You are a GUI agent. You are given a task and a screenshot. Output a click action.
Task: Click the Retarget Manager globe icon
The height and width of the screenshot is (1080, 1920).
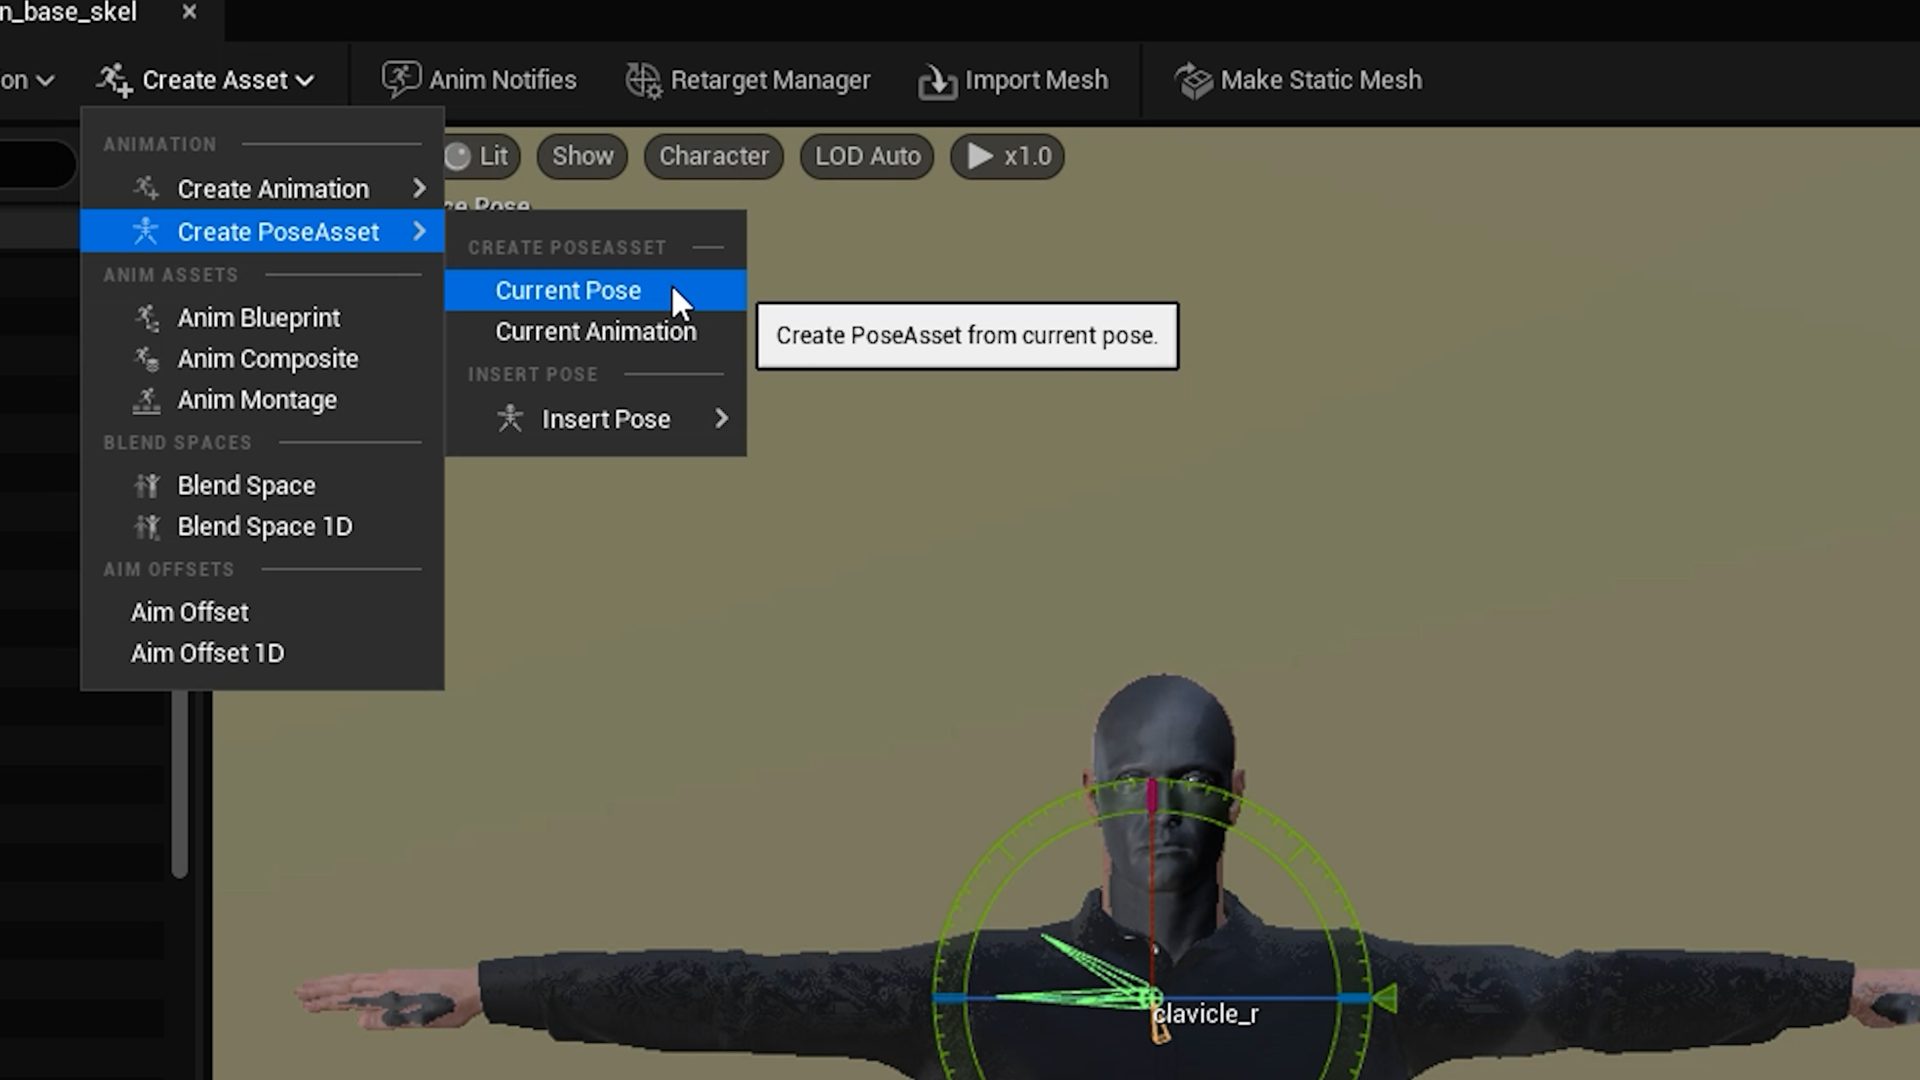point(643,80)
